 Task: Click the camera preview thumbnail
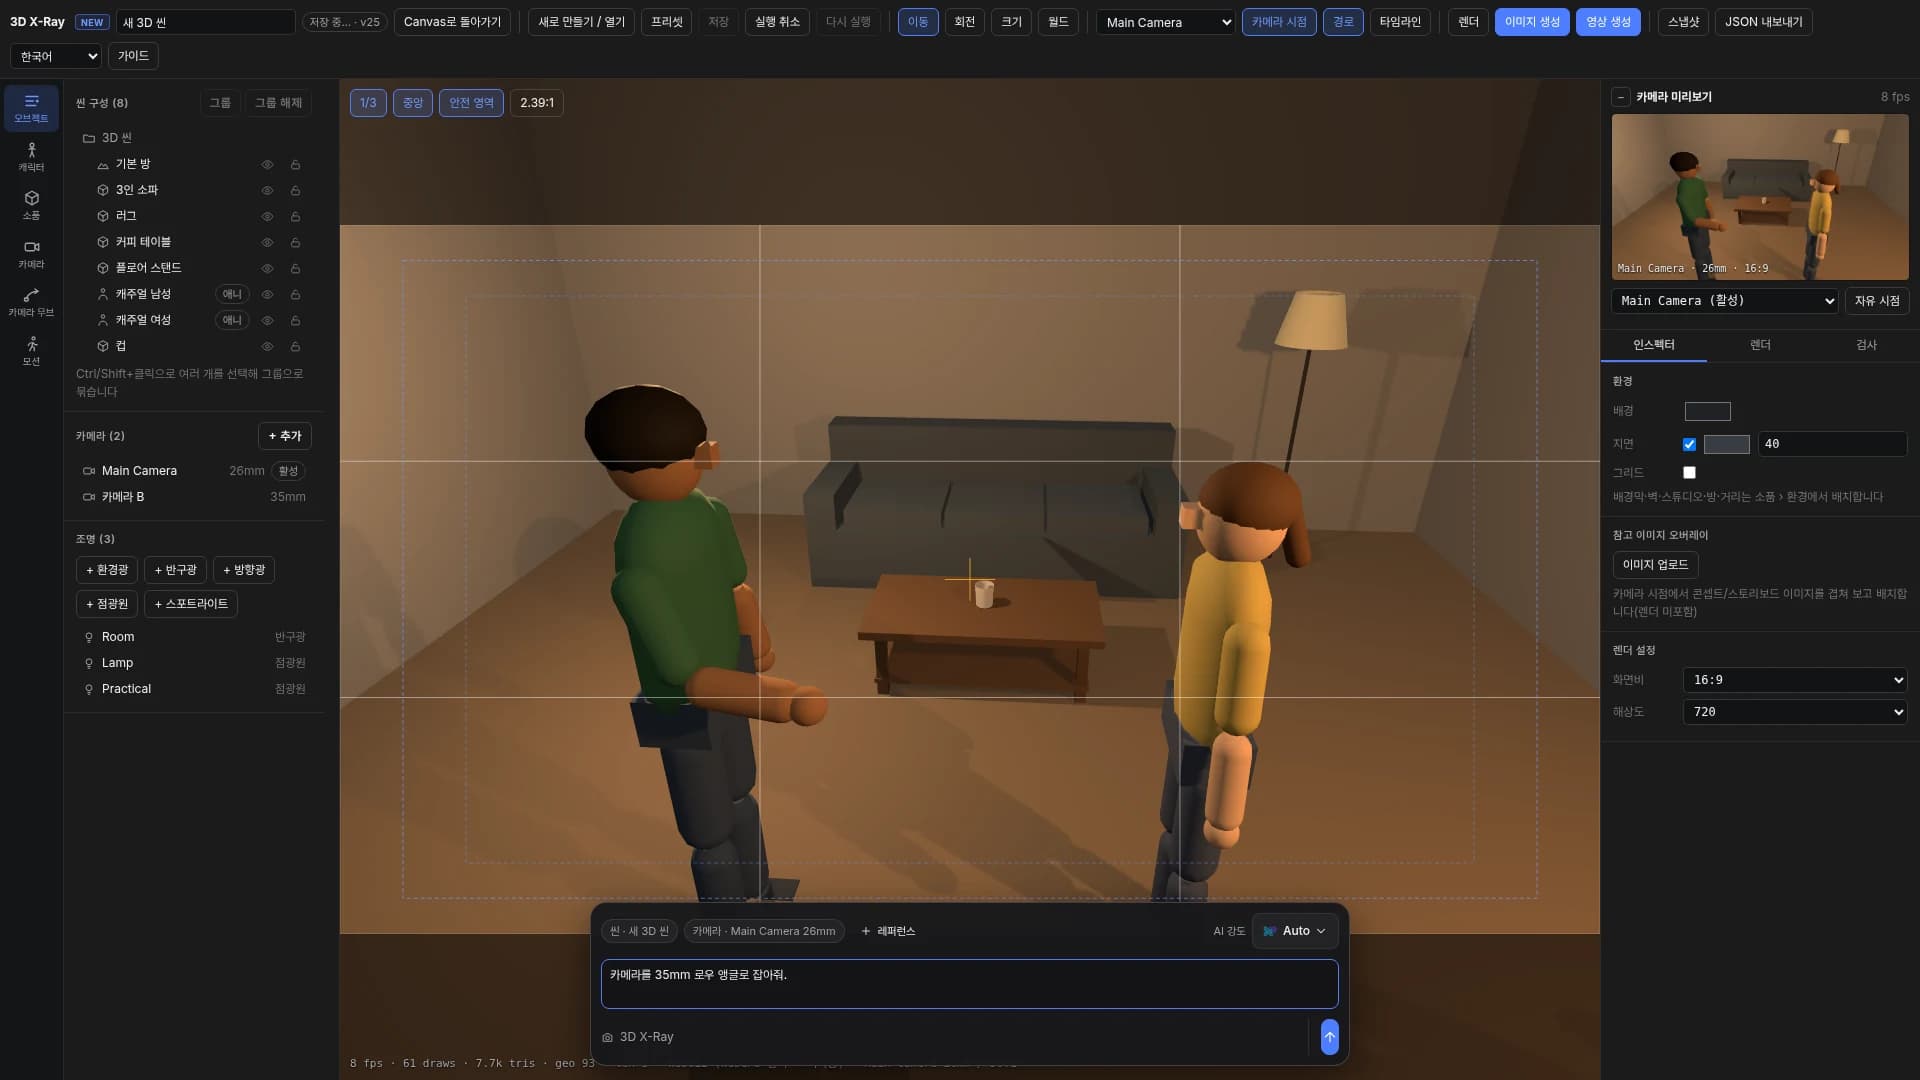point(1759,197)
